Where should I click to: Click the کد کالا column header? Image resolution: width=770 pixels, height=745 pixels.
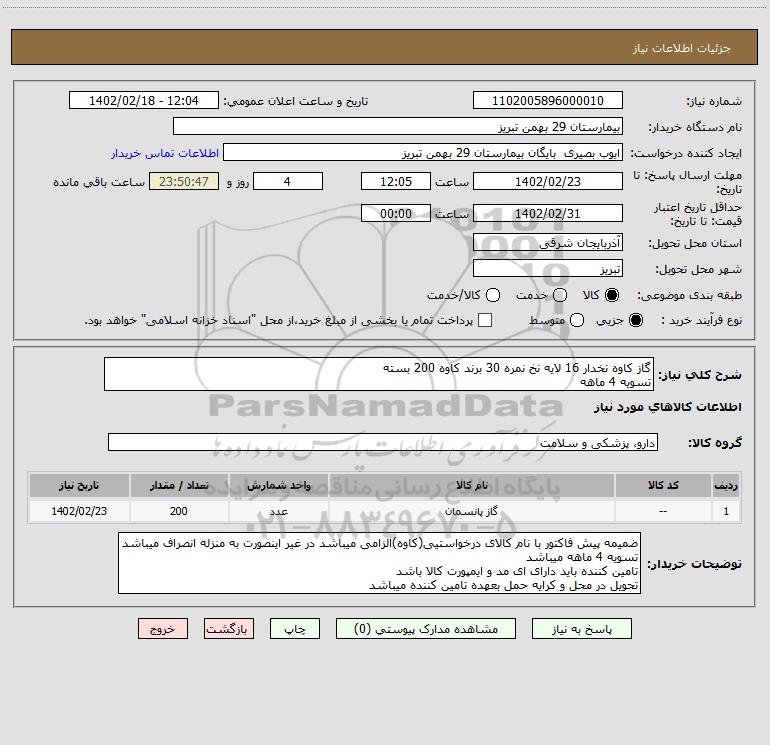click(663, 485)
